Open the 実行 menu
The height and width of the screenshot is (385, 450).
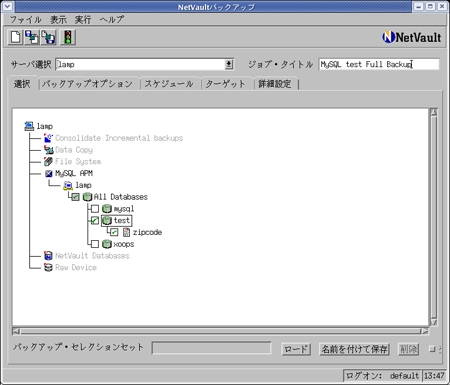tap(83, 20)
